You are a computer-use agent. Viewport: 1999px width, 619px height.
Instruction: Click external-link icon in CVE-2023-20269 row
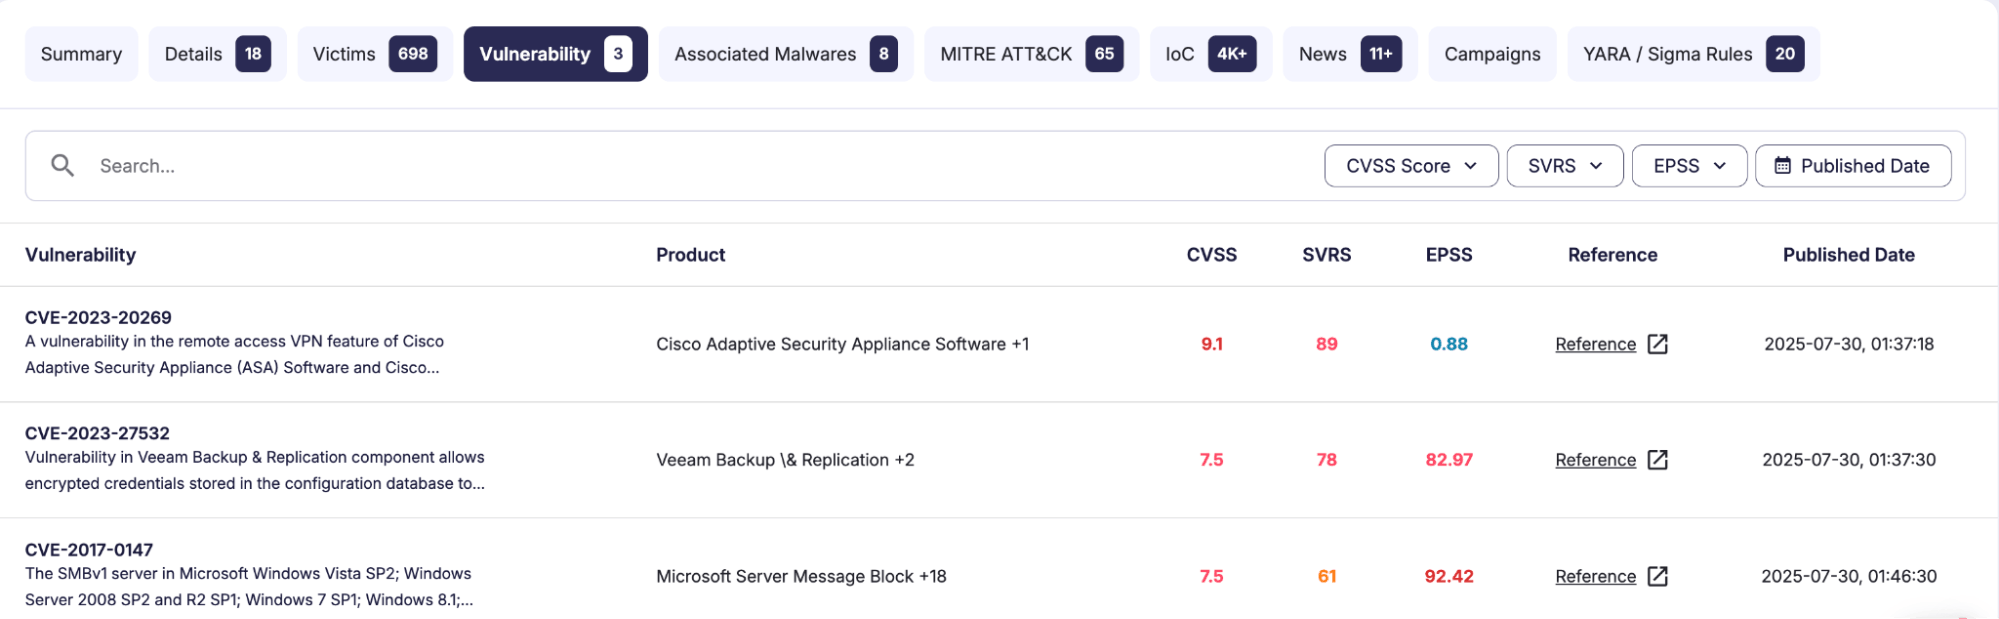(x=1657, y=344)
